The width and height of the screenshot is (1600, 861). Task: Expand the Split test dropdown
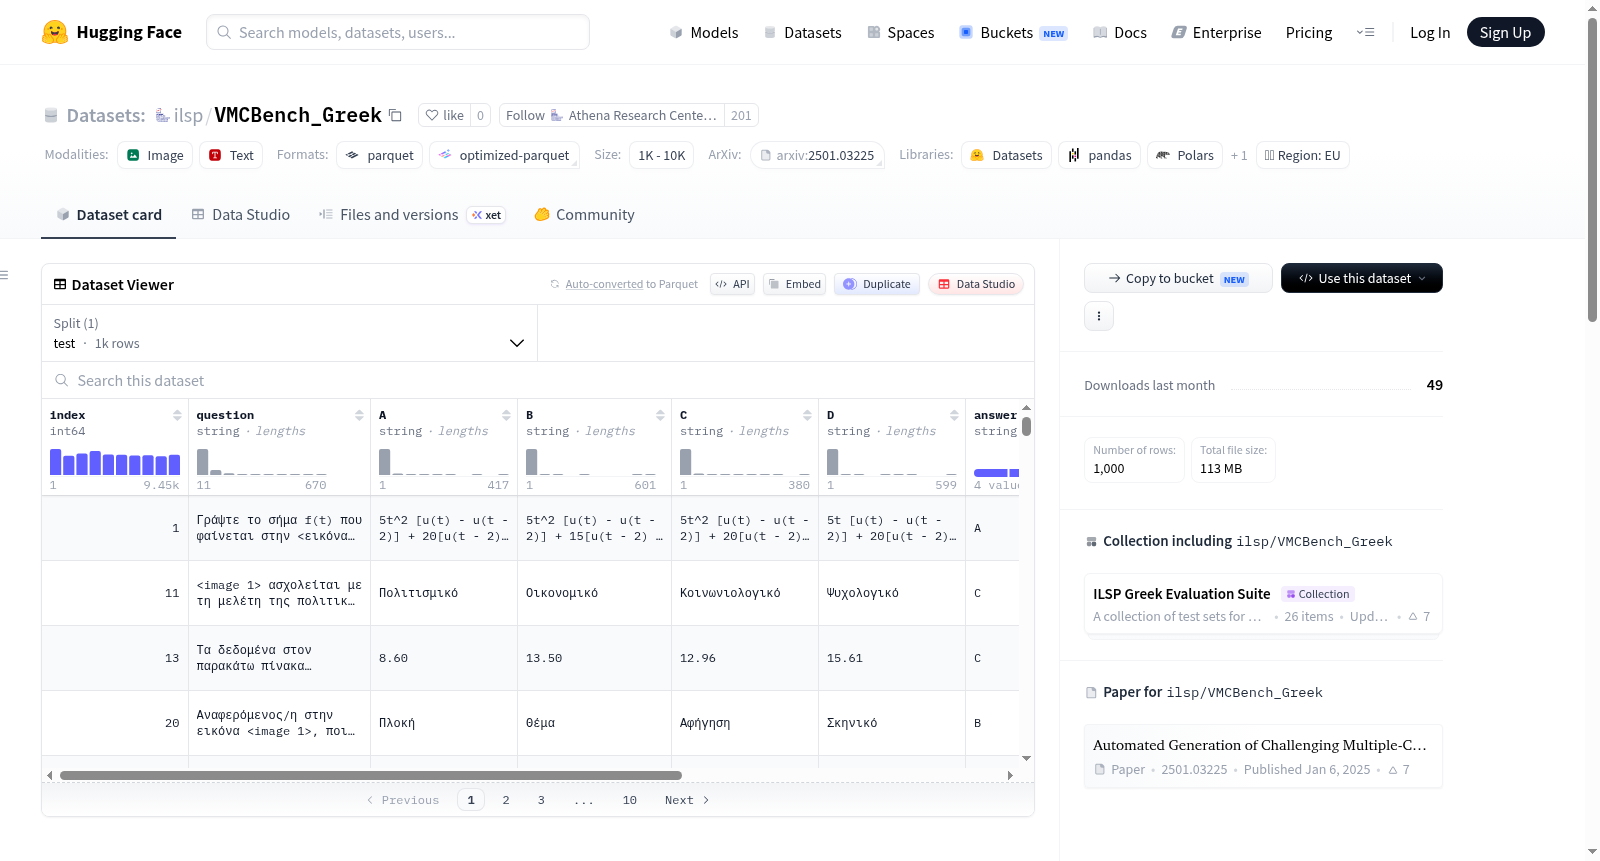[x=290, y=333]
